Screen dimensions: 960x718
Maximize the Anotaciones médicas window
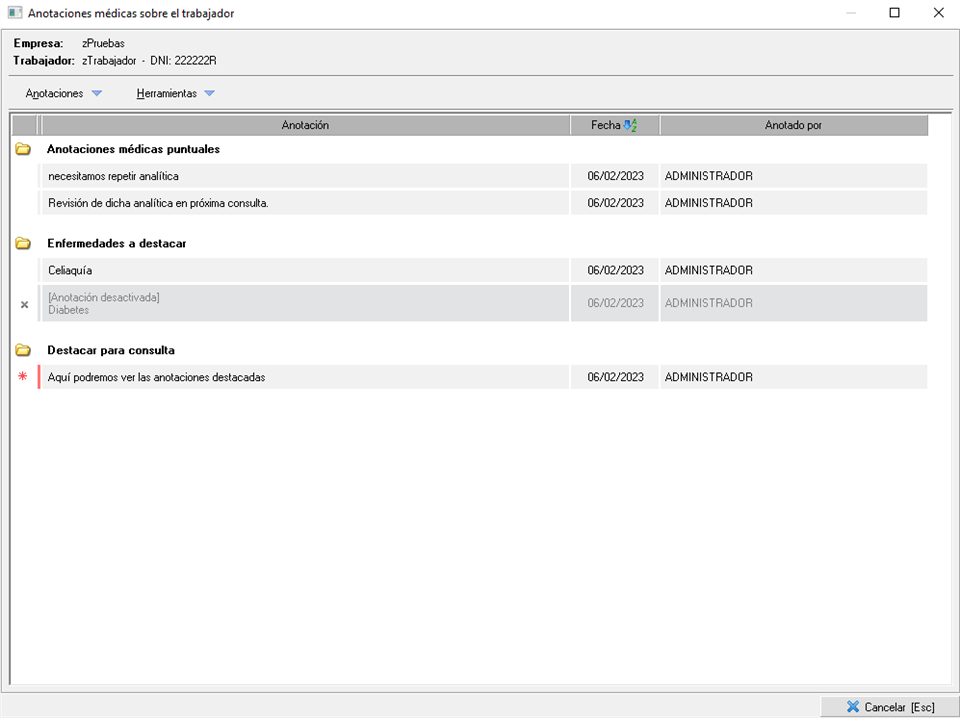coord(894,13)
